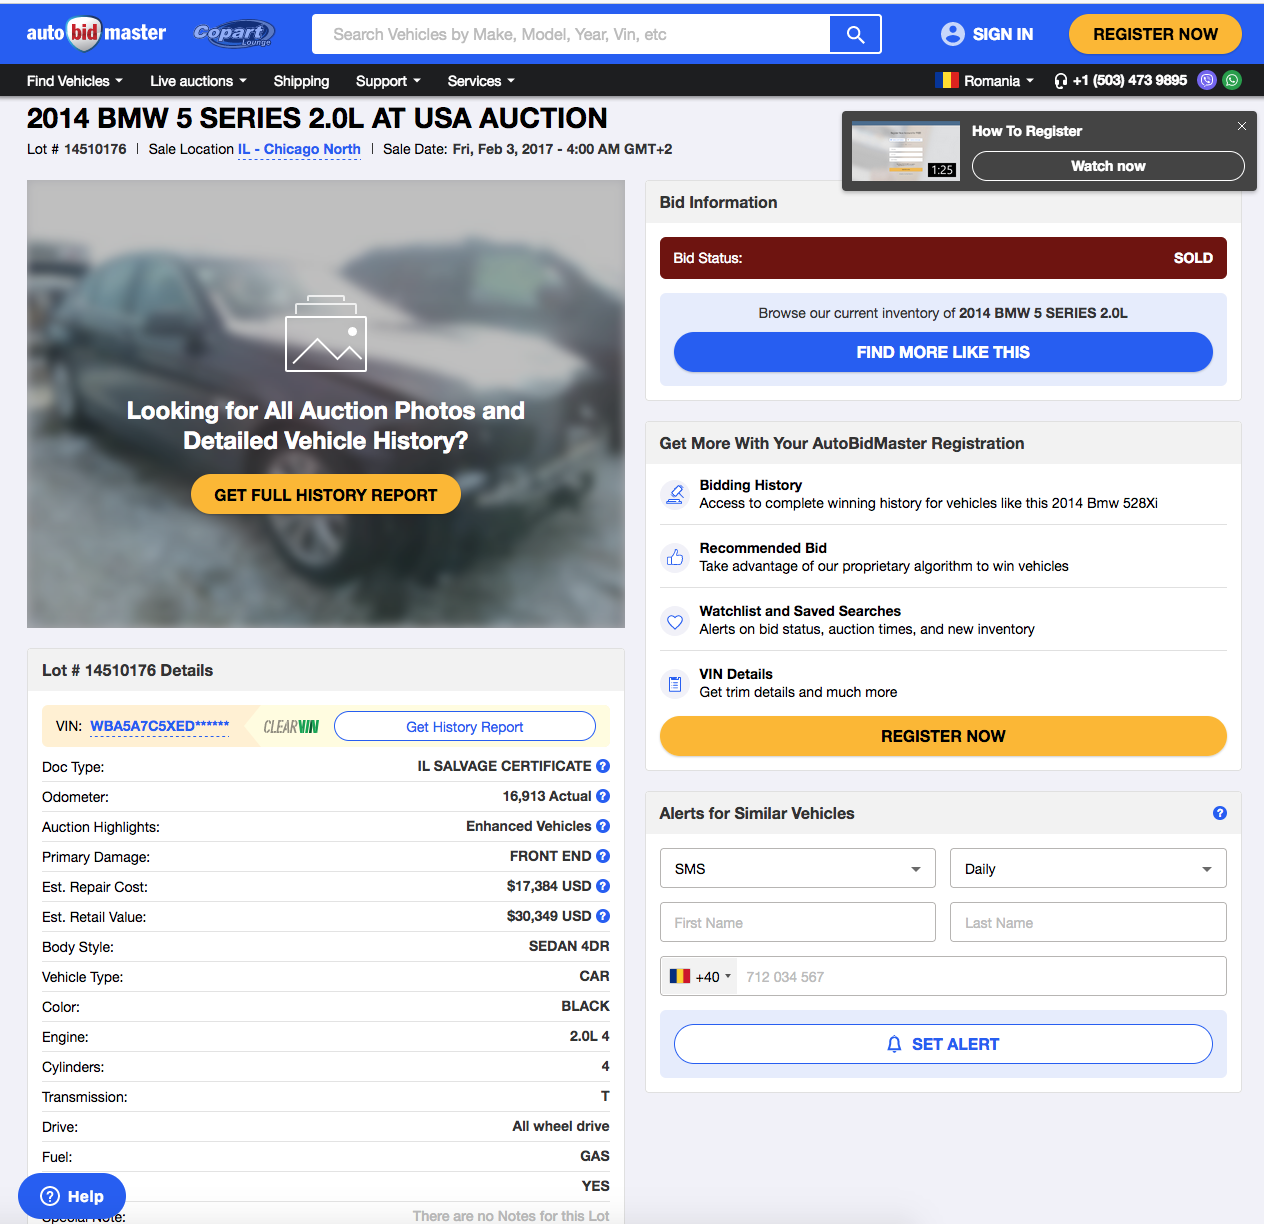Click the SEDAN 4DR body style value
This screenshot has height=1224, width=1264.
(569, 946)
